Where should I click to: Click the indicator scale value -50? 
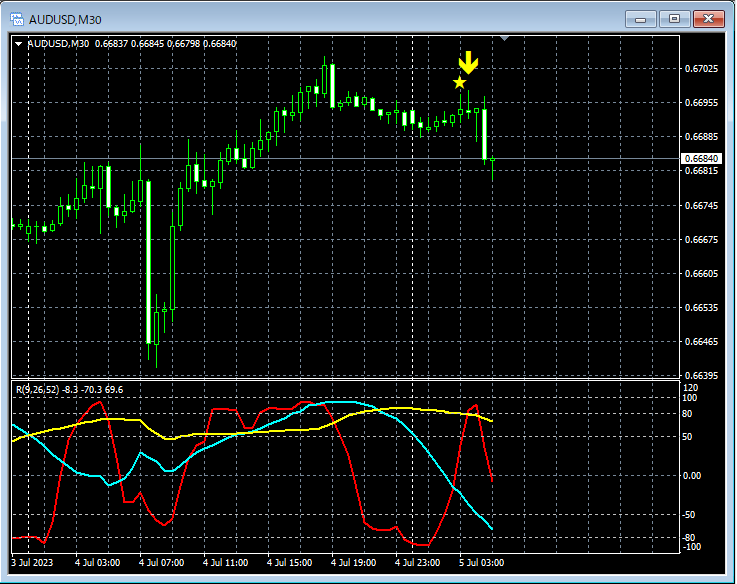click(689, 515)
